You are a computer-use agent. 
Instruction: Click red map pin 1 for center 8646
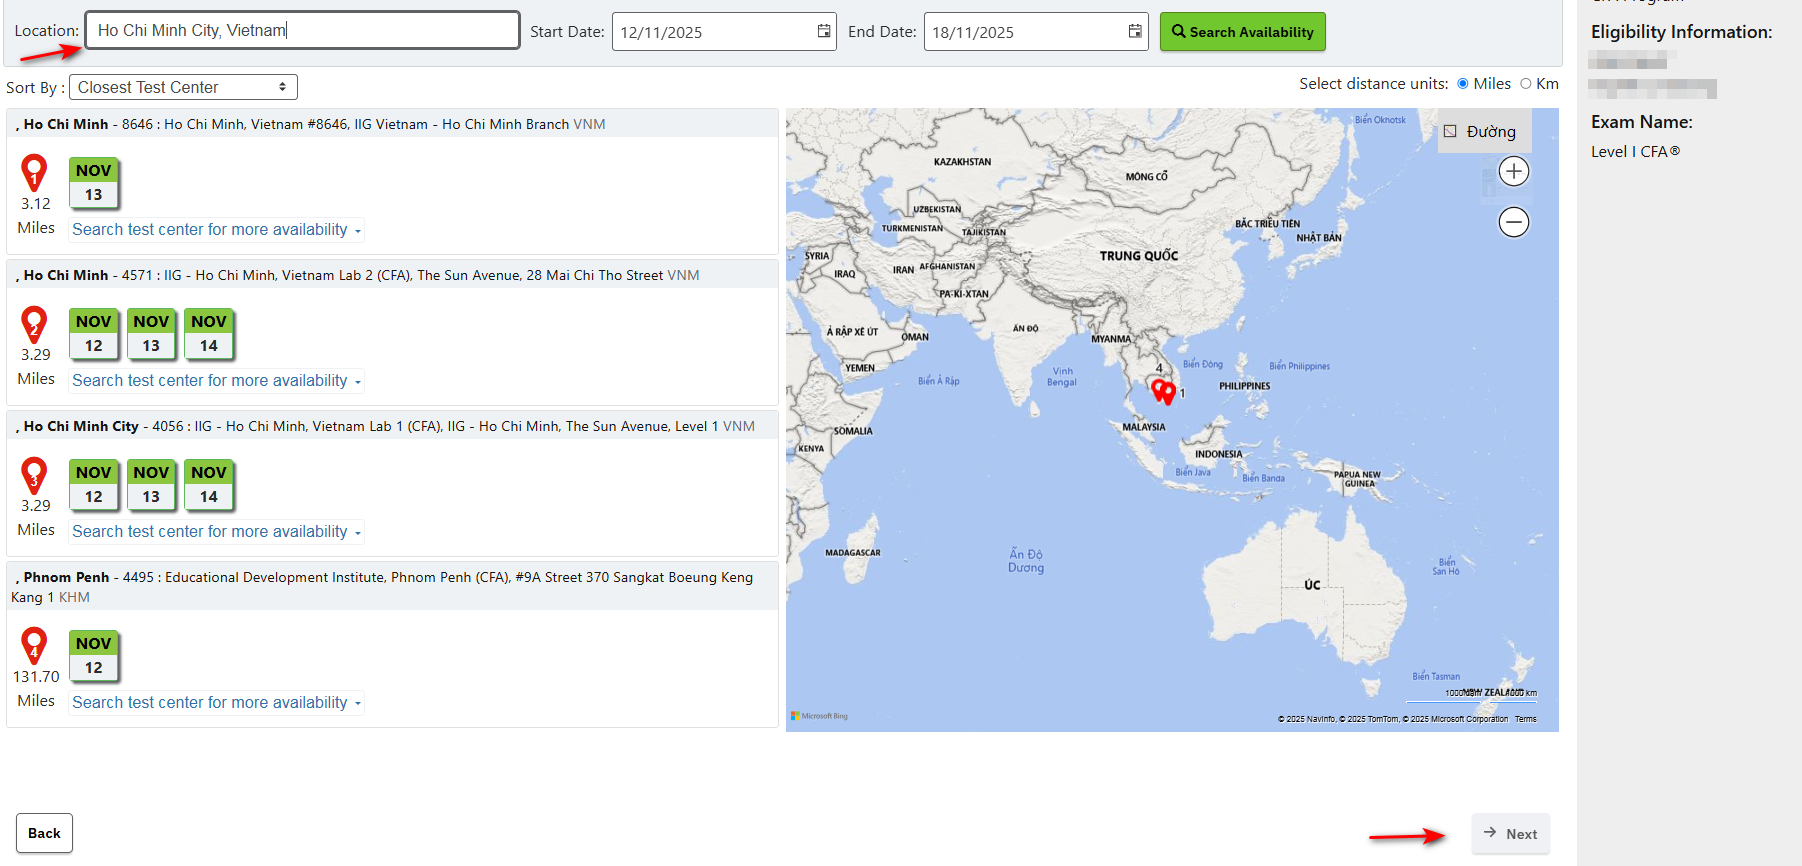coord(34,173)
